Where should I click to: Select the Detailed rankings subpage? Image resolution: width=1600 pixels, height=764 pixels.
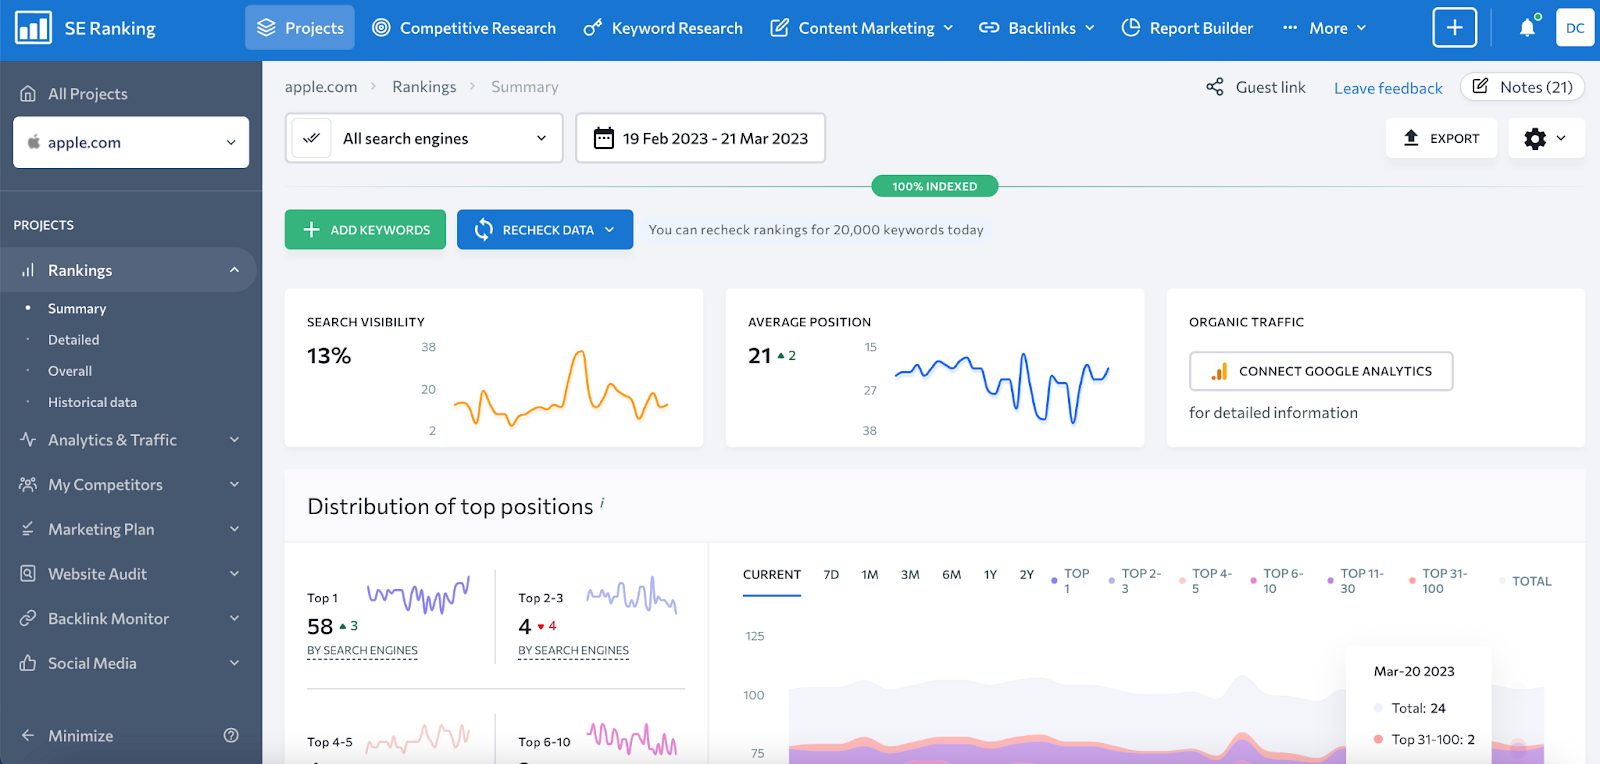[x=74, y=340]
